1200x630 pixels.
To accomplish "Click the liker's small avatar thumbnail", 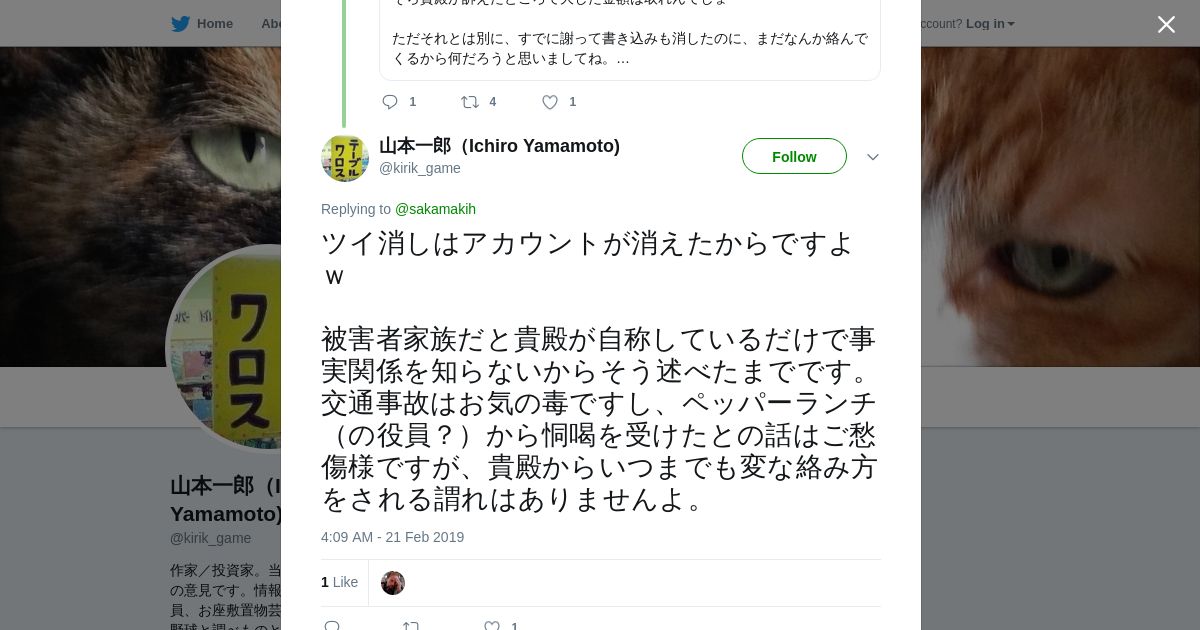I will 393,583.
